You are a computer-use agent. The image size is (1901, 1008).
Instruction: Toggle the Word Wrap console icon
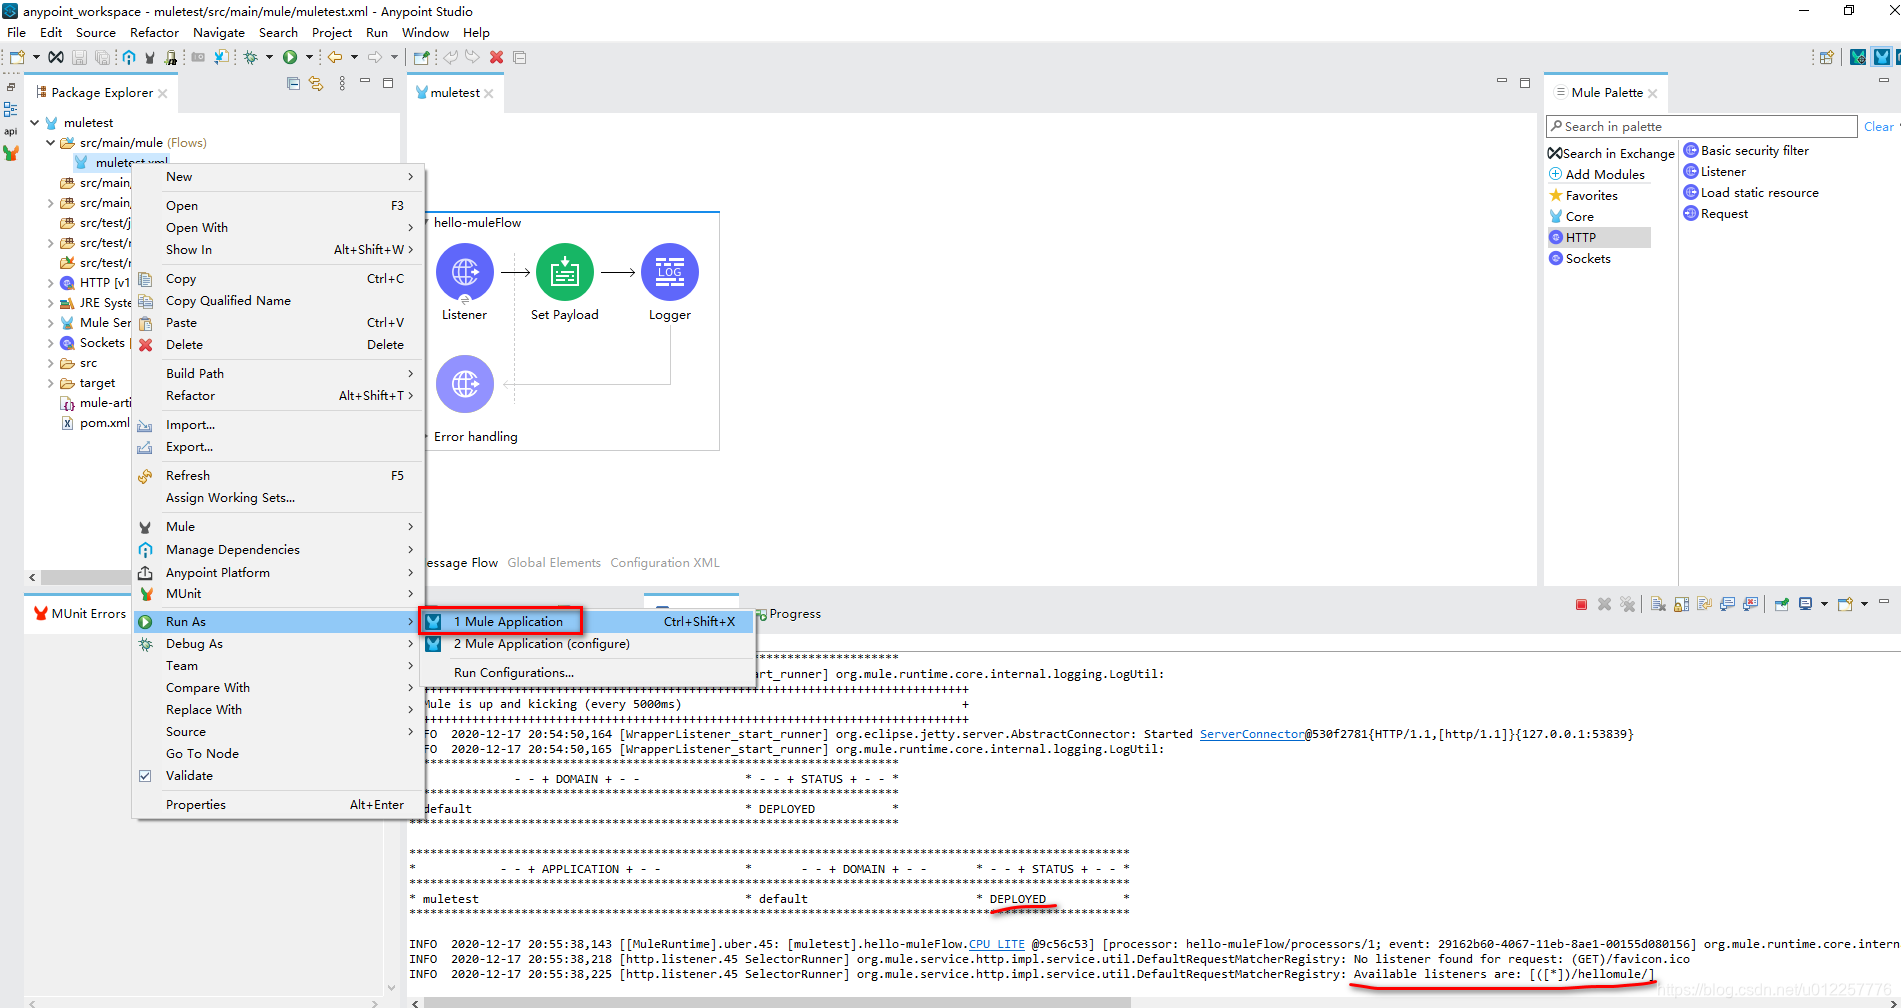coord(1704,604)
